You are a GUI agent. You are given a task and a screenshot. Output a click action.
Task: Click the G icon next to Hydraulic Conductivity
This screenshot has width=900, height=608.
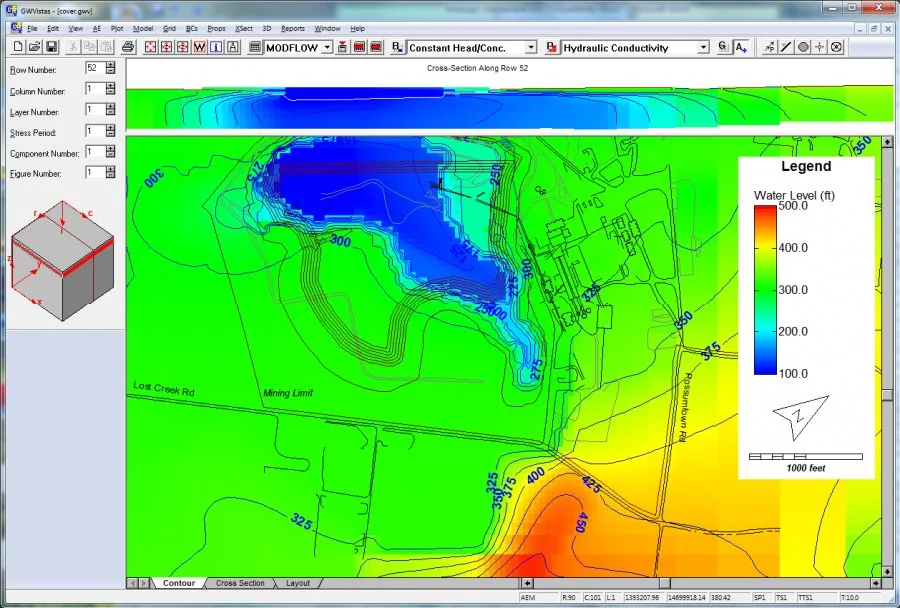pos(723,47)
